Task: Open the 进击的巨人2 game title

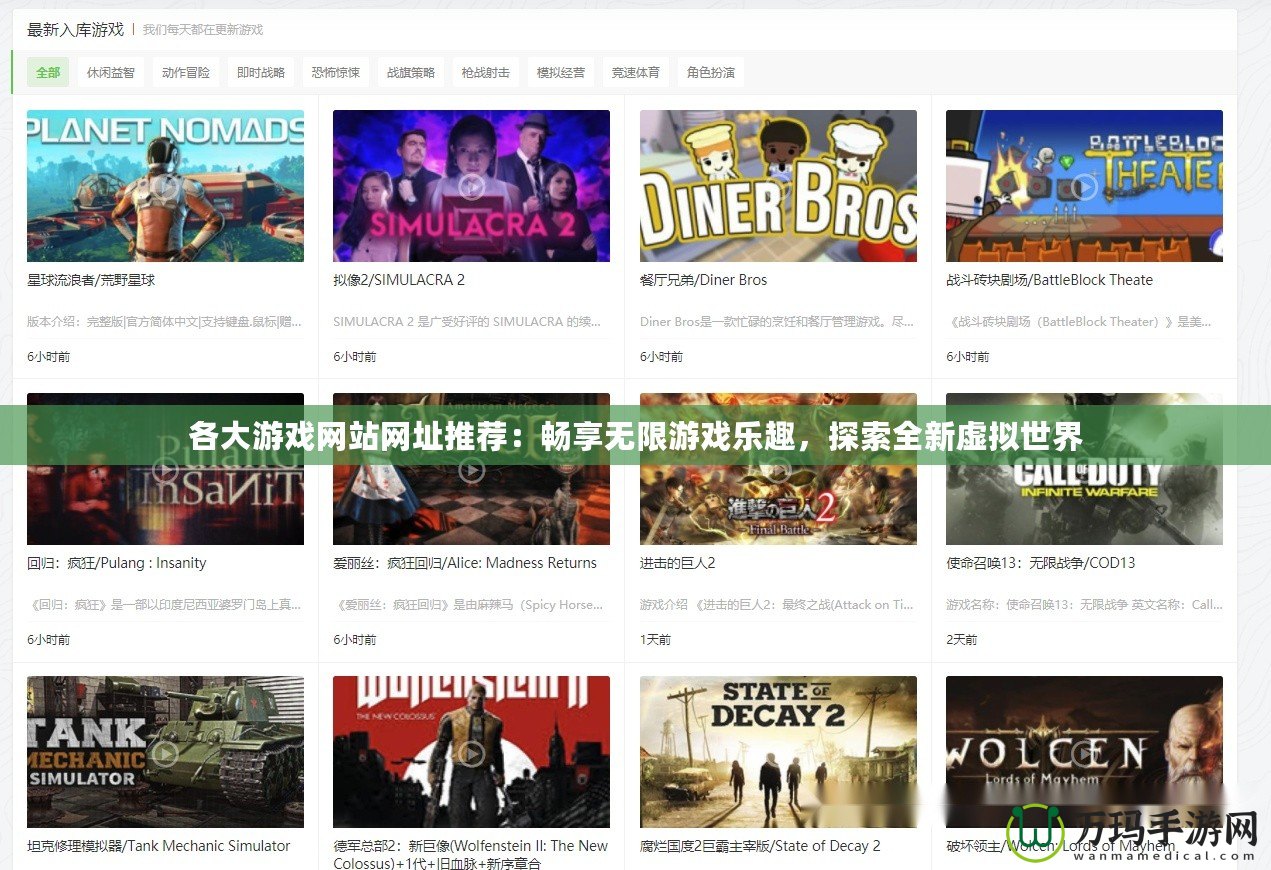Action: tap(678, 563)
